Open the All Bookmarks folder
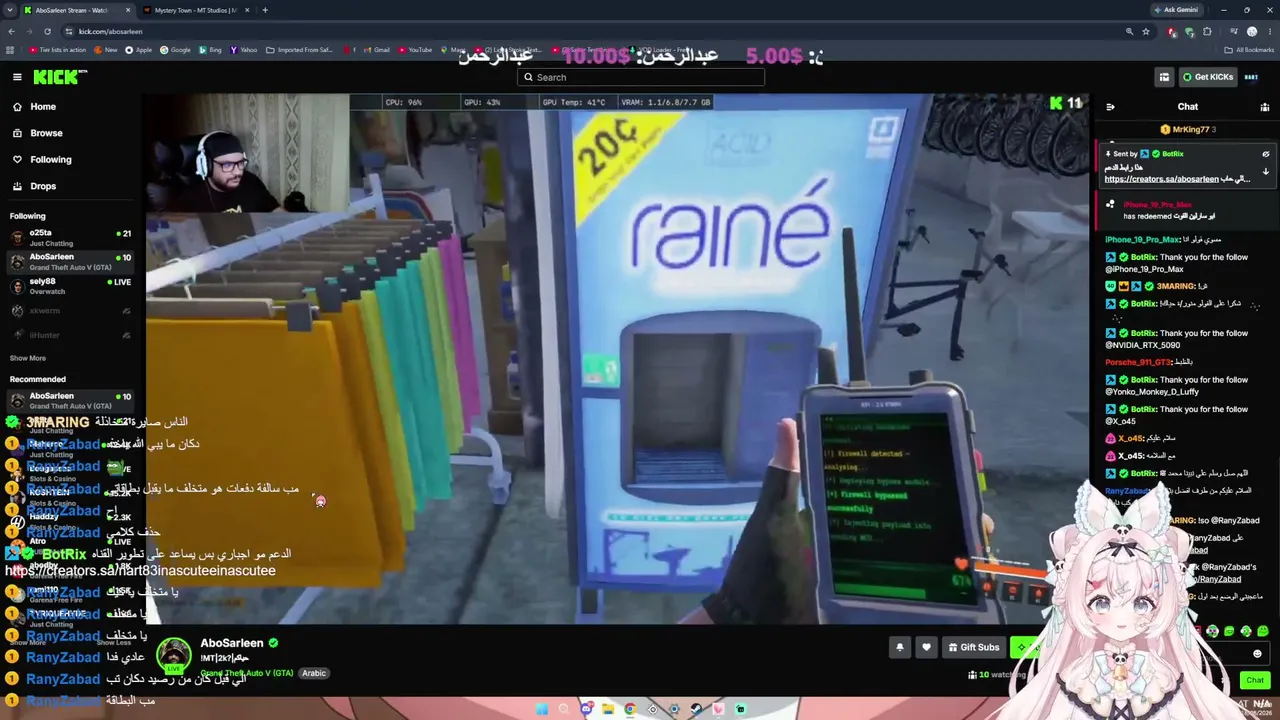Image resolution: width=1280 pixels, height=720 pixels. (x=1249, y=50)
